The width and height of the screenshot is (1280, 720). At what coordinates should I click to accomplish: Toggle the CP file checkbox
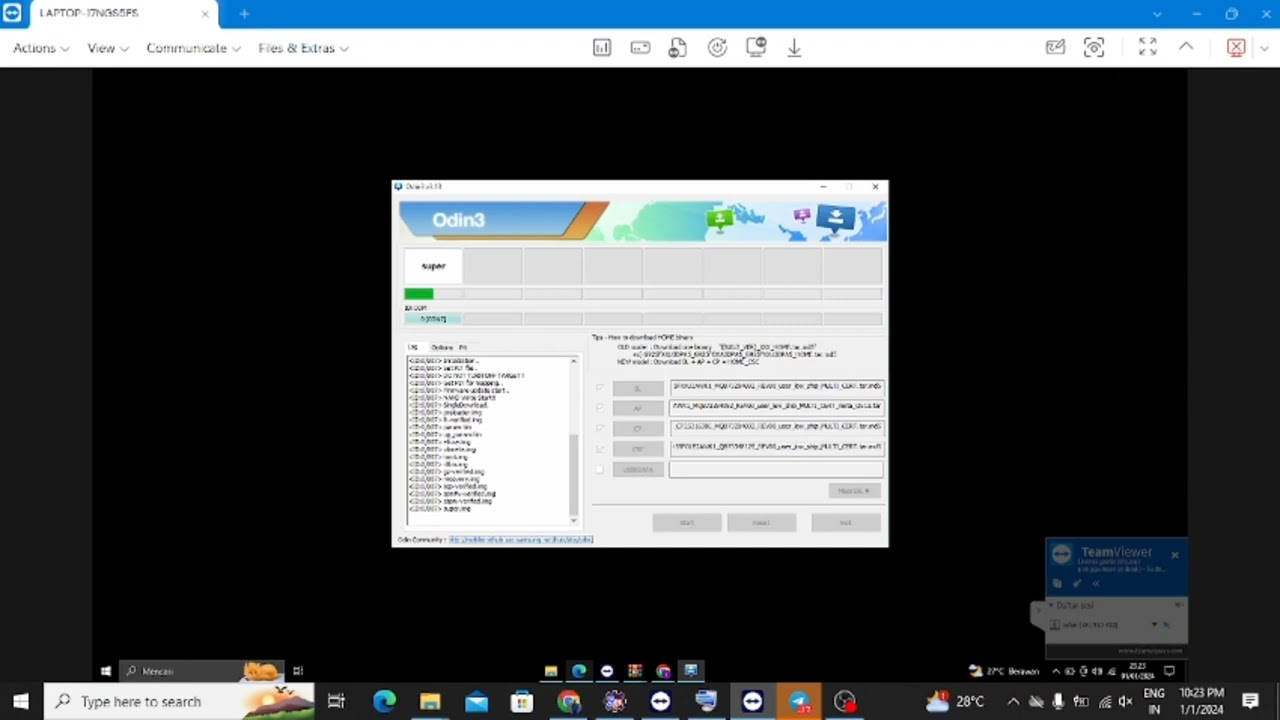pos(600,428)
